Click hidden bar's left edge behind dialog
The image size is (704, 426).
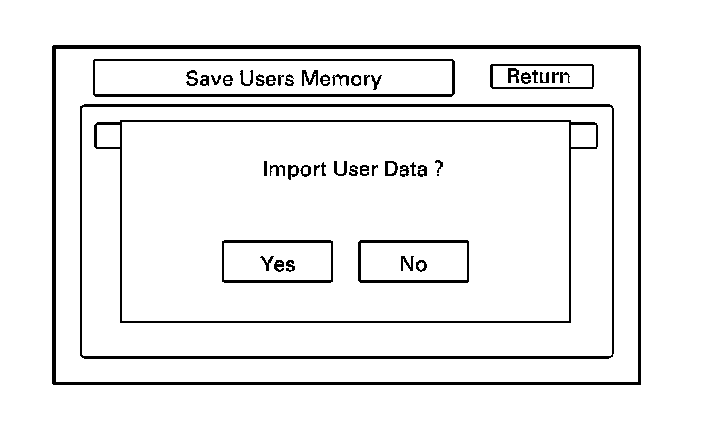click(x=107, y=136)
